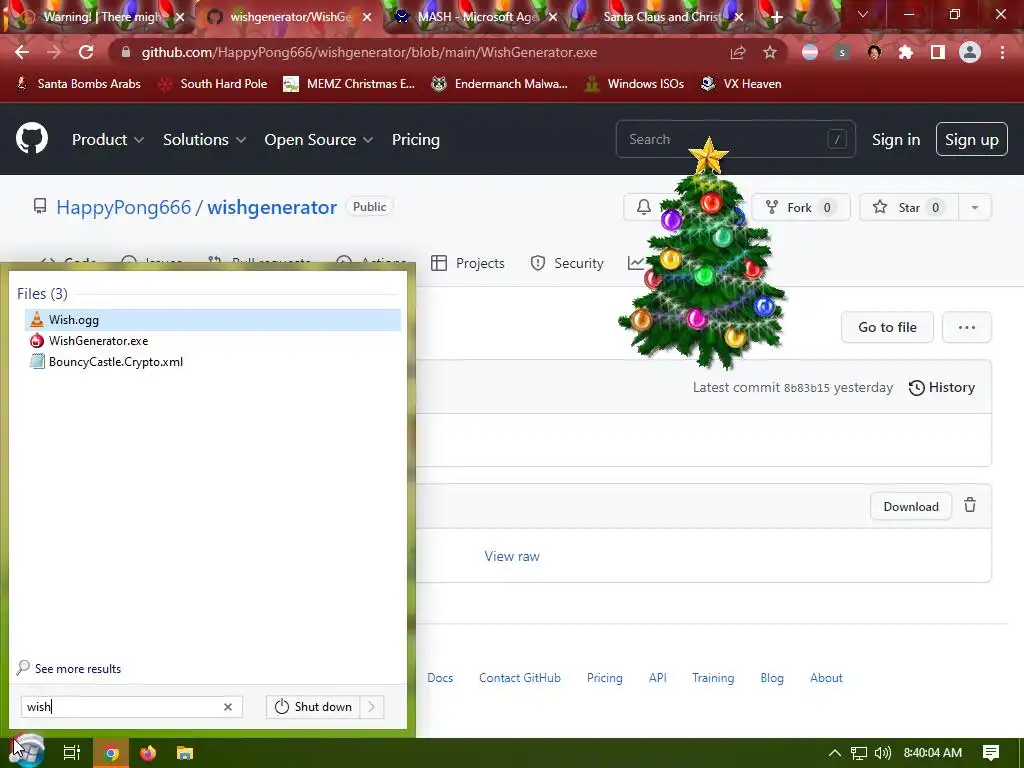Open BouncyCastle.Crypto.xml search result

pyautogui.click(x=213, y=362)
